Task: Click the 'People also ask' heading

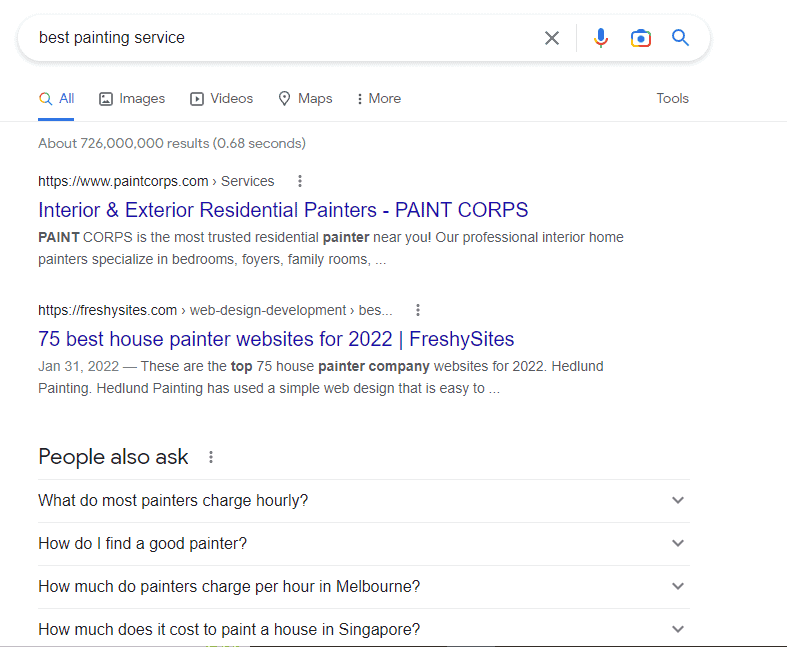Action: 113,457
